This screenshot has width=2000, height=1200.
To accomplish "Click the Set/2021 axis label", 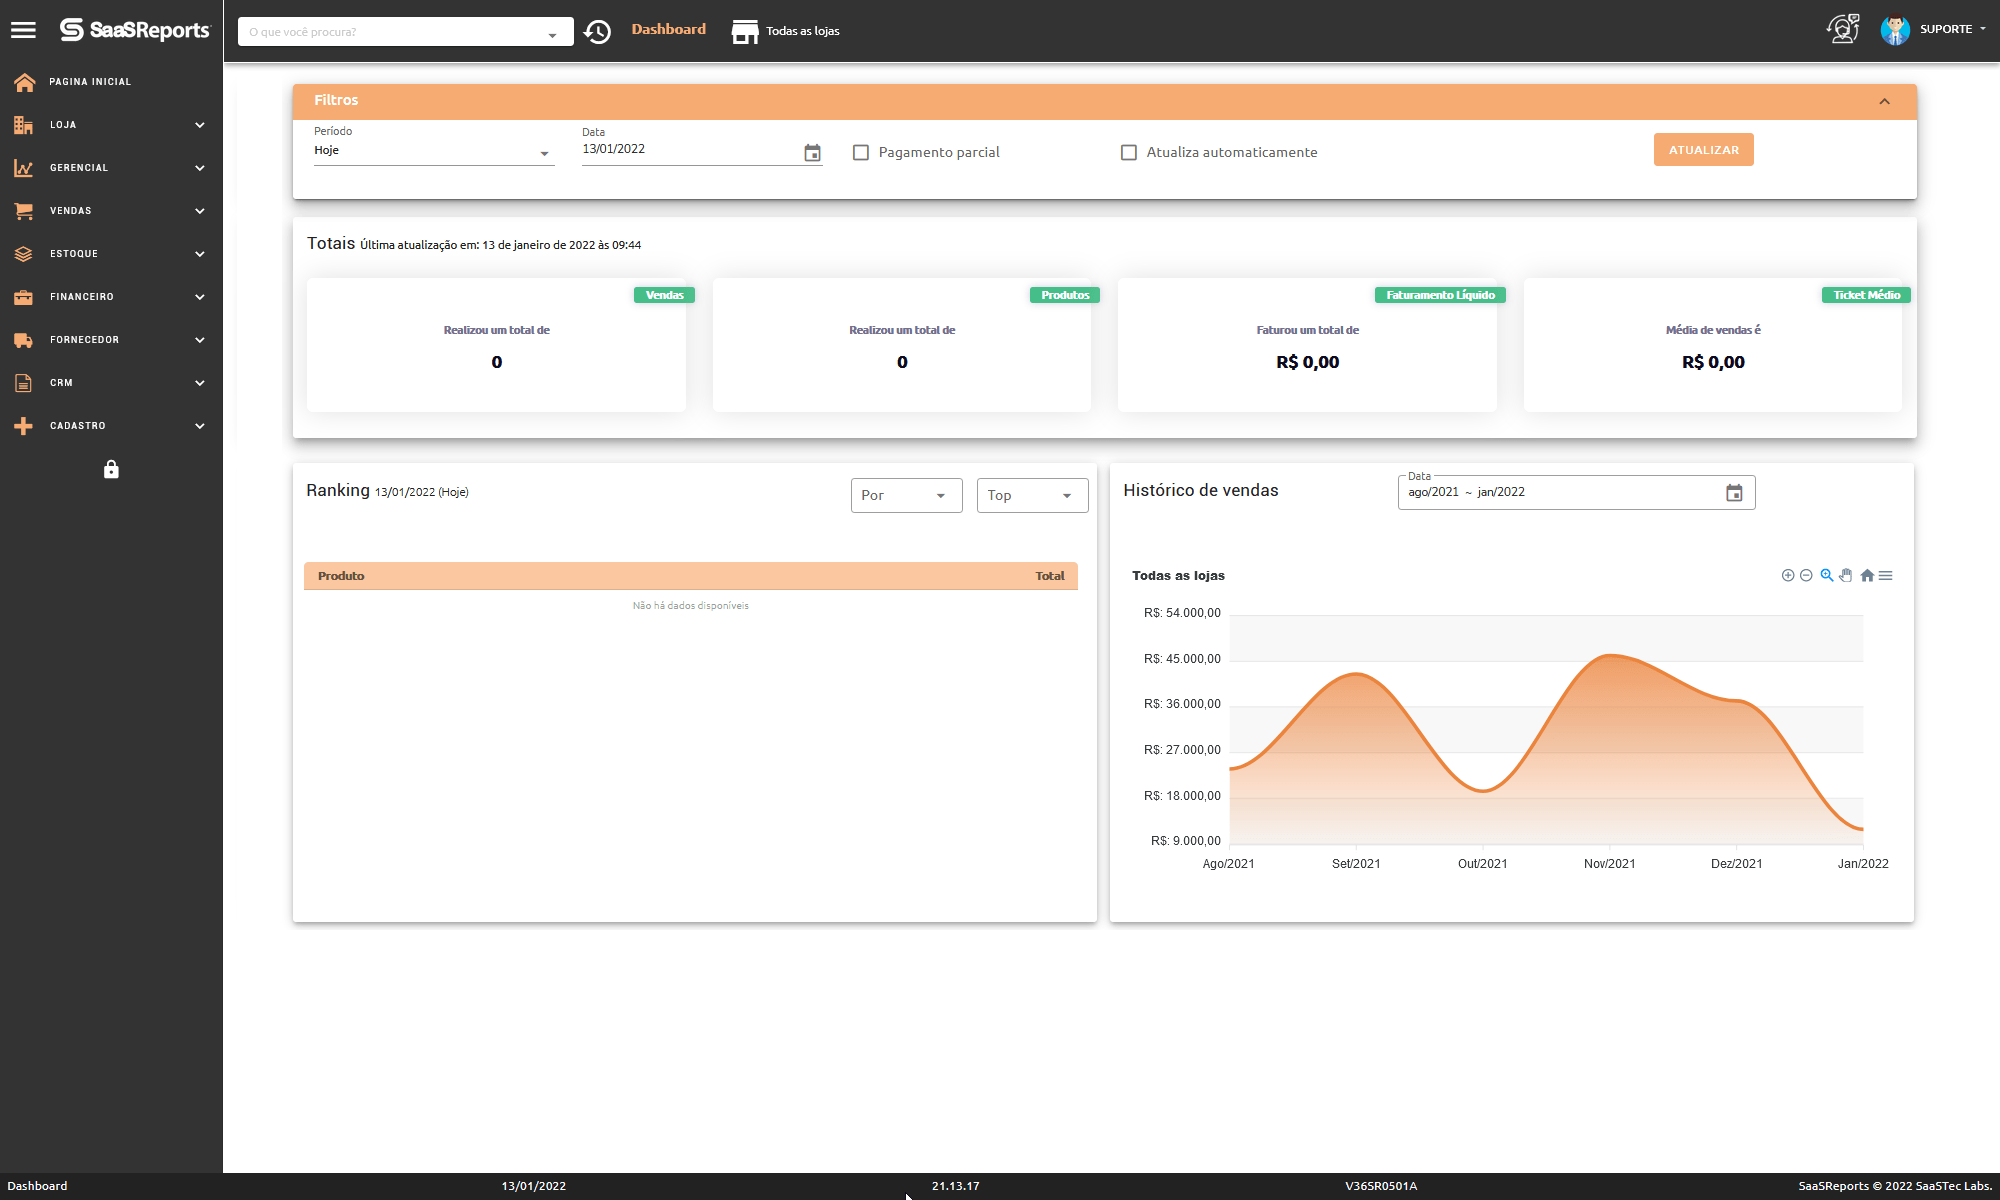I will coord(1356,864).
